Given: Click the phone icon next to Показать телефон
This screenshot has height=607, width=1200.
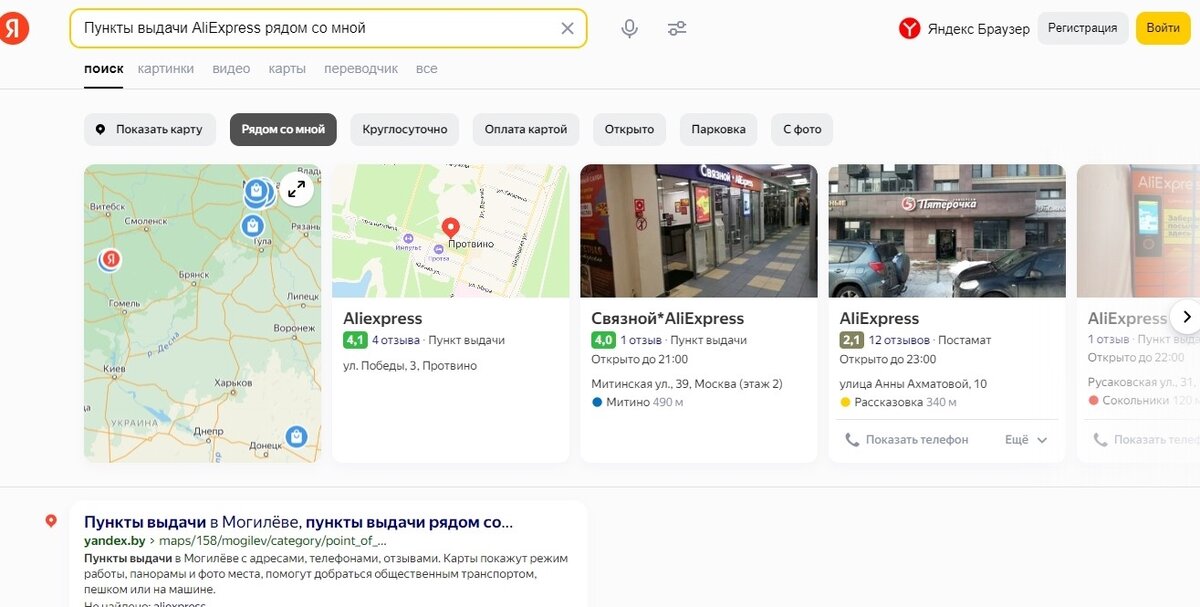Looking at the screenshot, I should pos(851,439).
